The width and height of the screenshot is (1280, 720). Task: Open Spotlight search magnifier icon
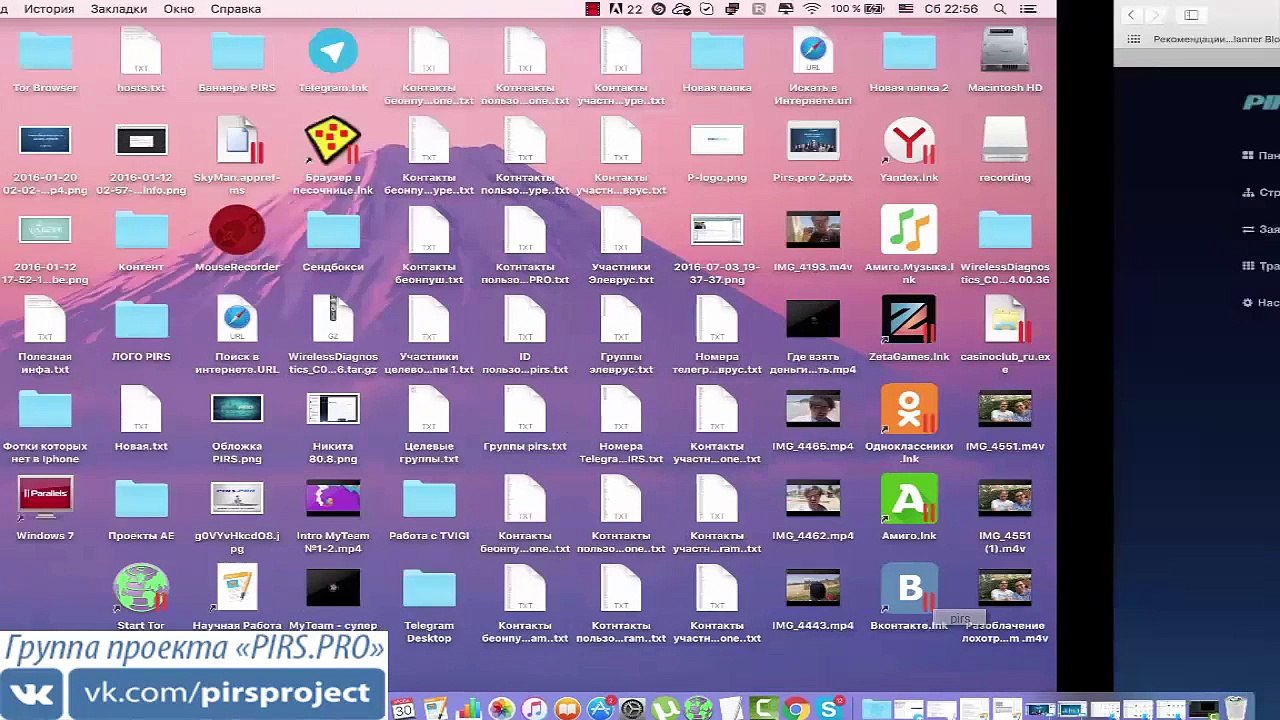tap(1000, 9)
